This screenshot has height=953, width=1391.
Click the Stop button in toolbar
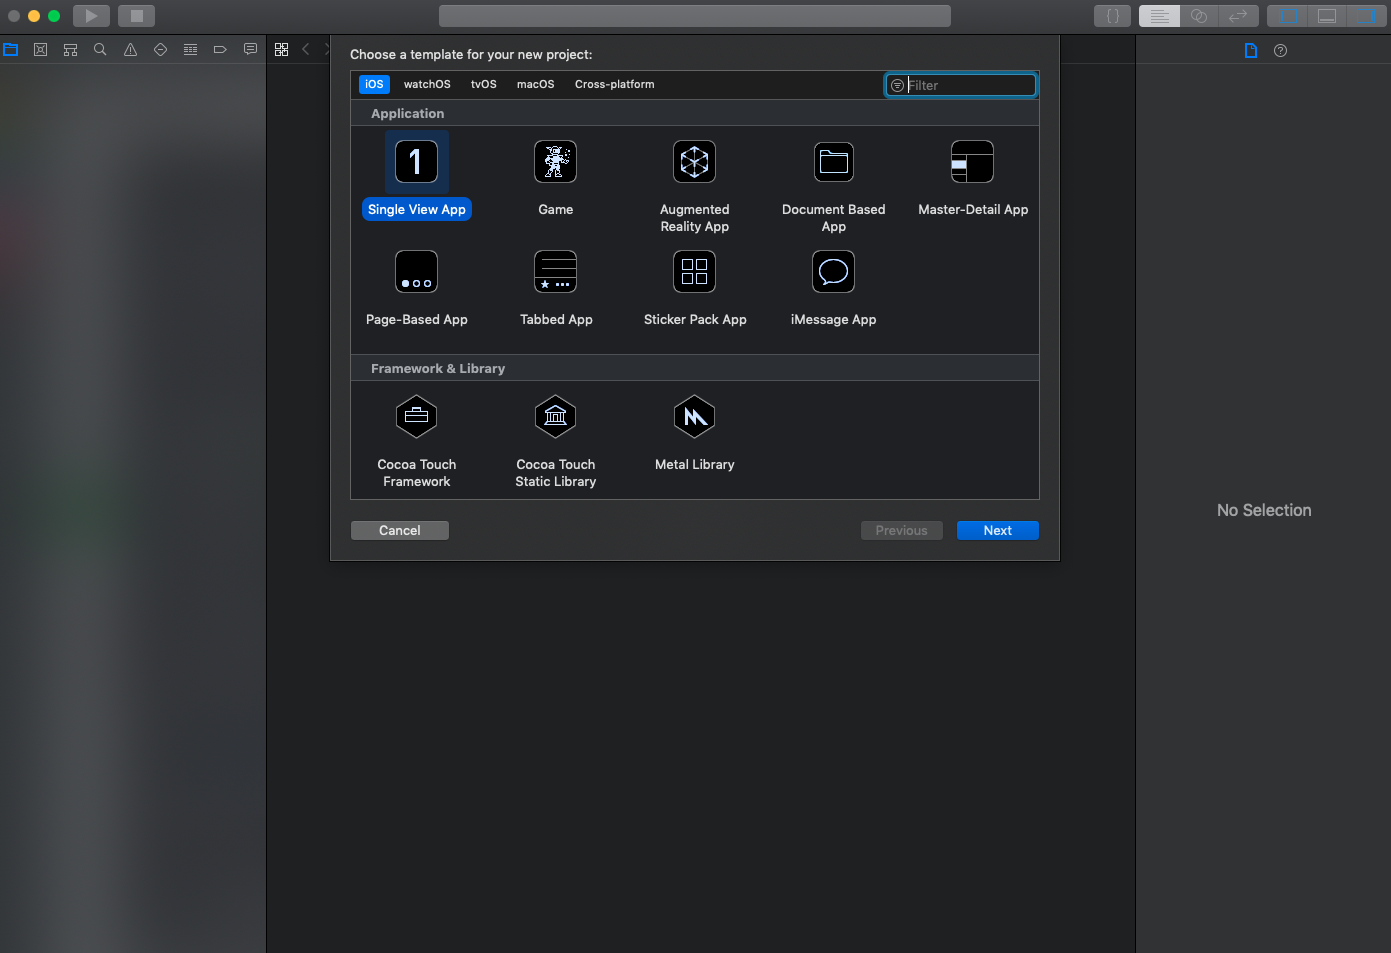[x=137, y=16]
